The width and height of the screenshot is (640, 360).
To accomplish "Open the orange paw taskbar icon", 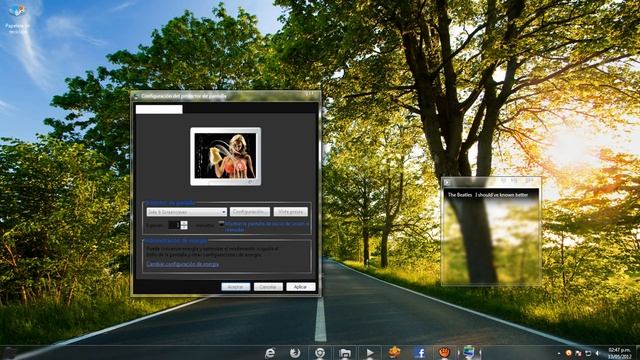I will (444, 353).
